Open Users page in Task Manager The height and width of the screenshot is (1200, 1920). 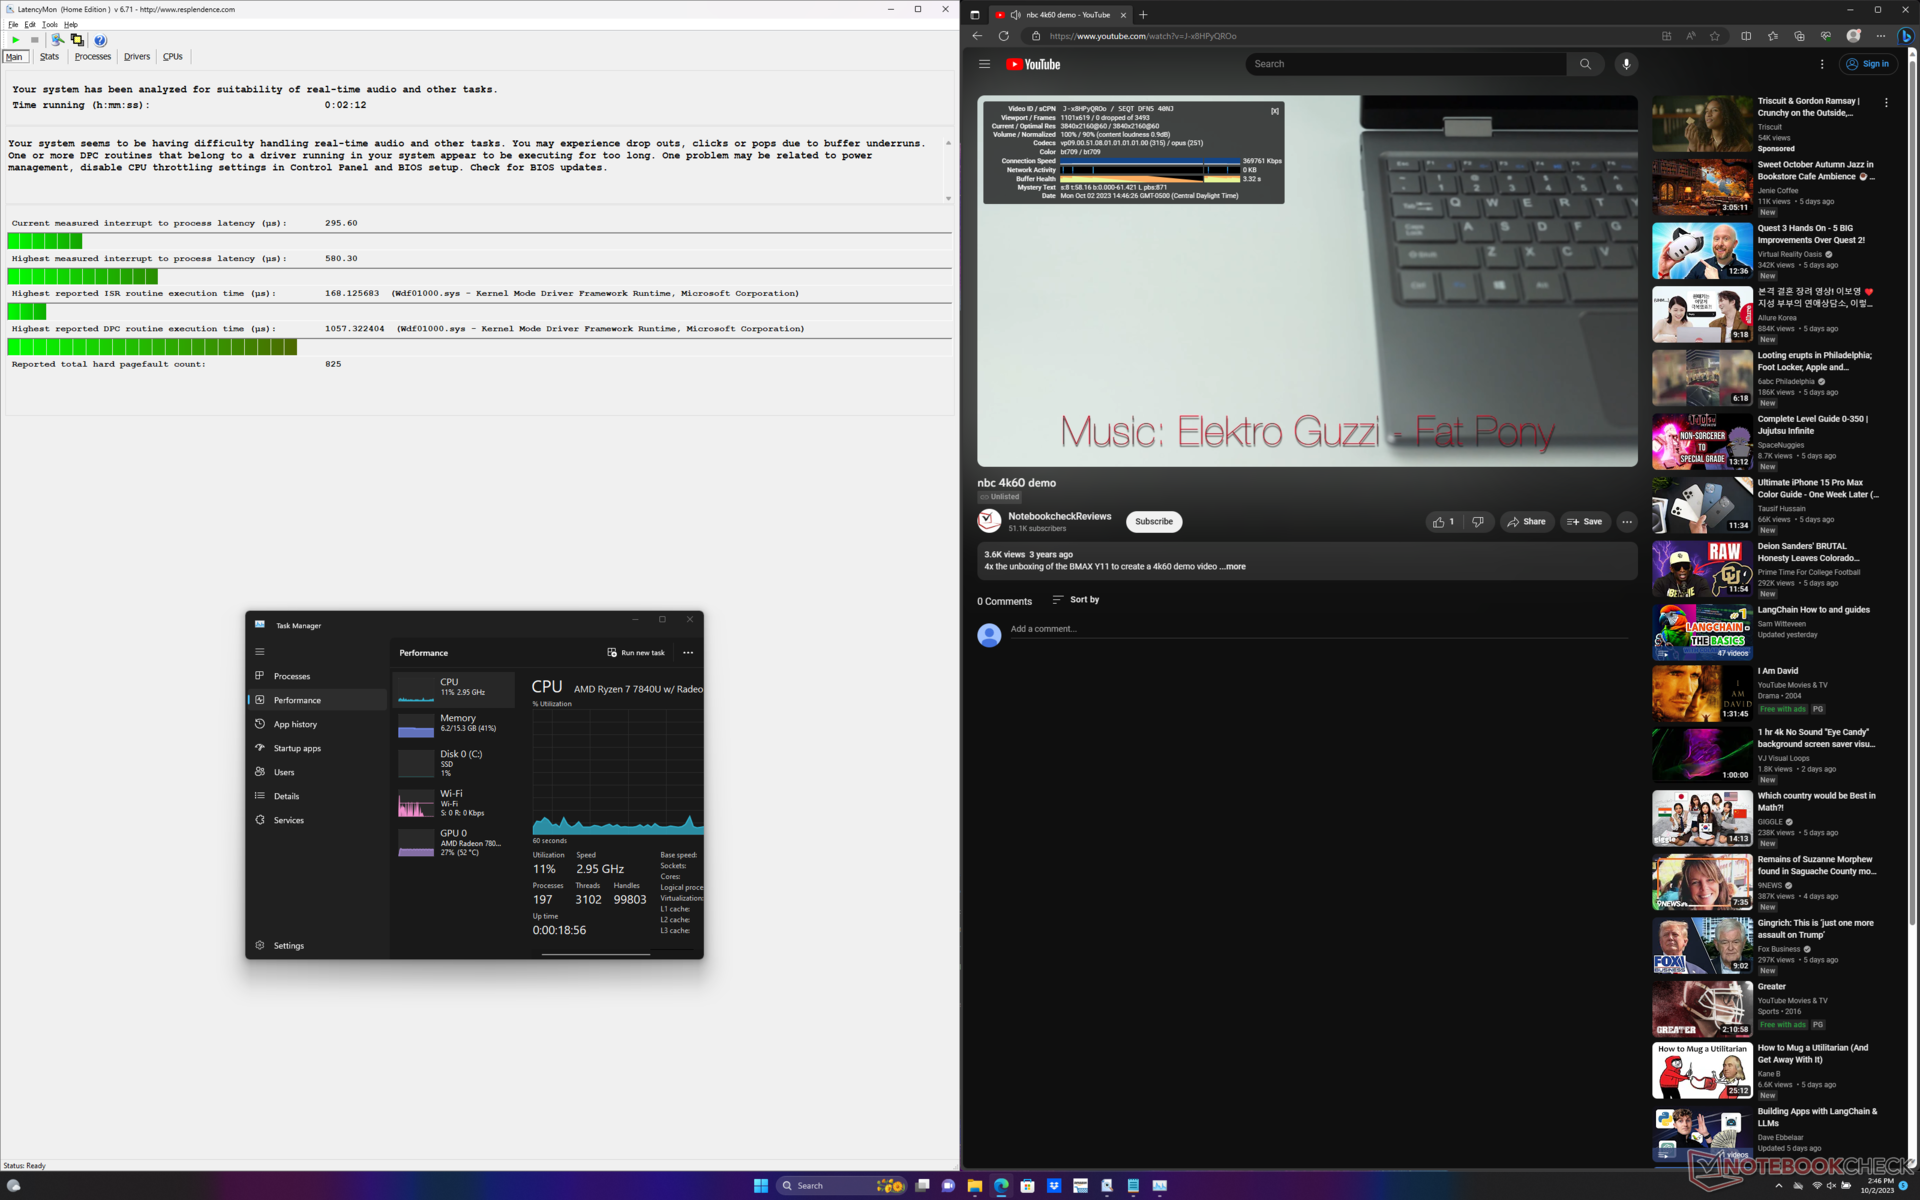(317, 772)
